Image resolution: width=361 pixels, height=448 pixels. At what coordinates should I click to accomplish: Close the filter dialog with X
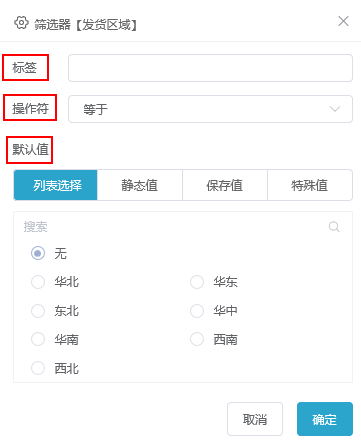pos(343,21)
